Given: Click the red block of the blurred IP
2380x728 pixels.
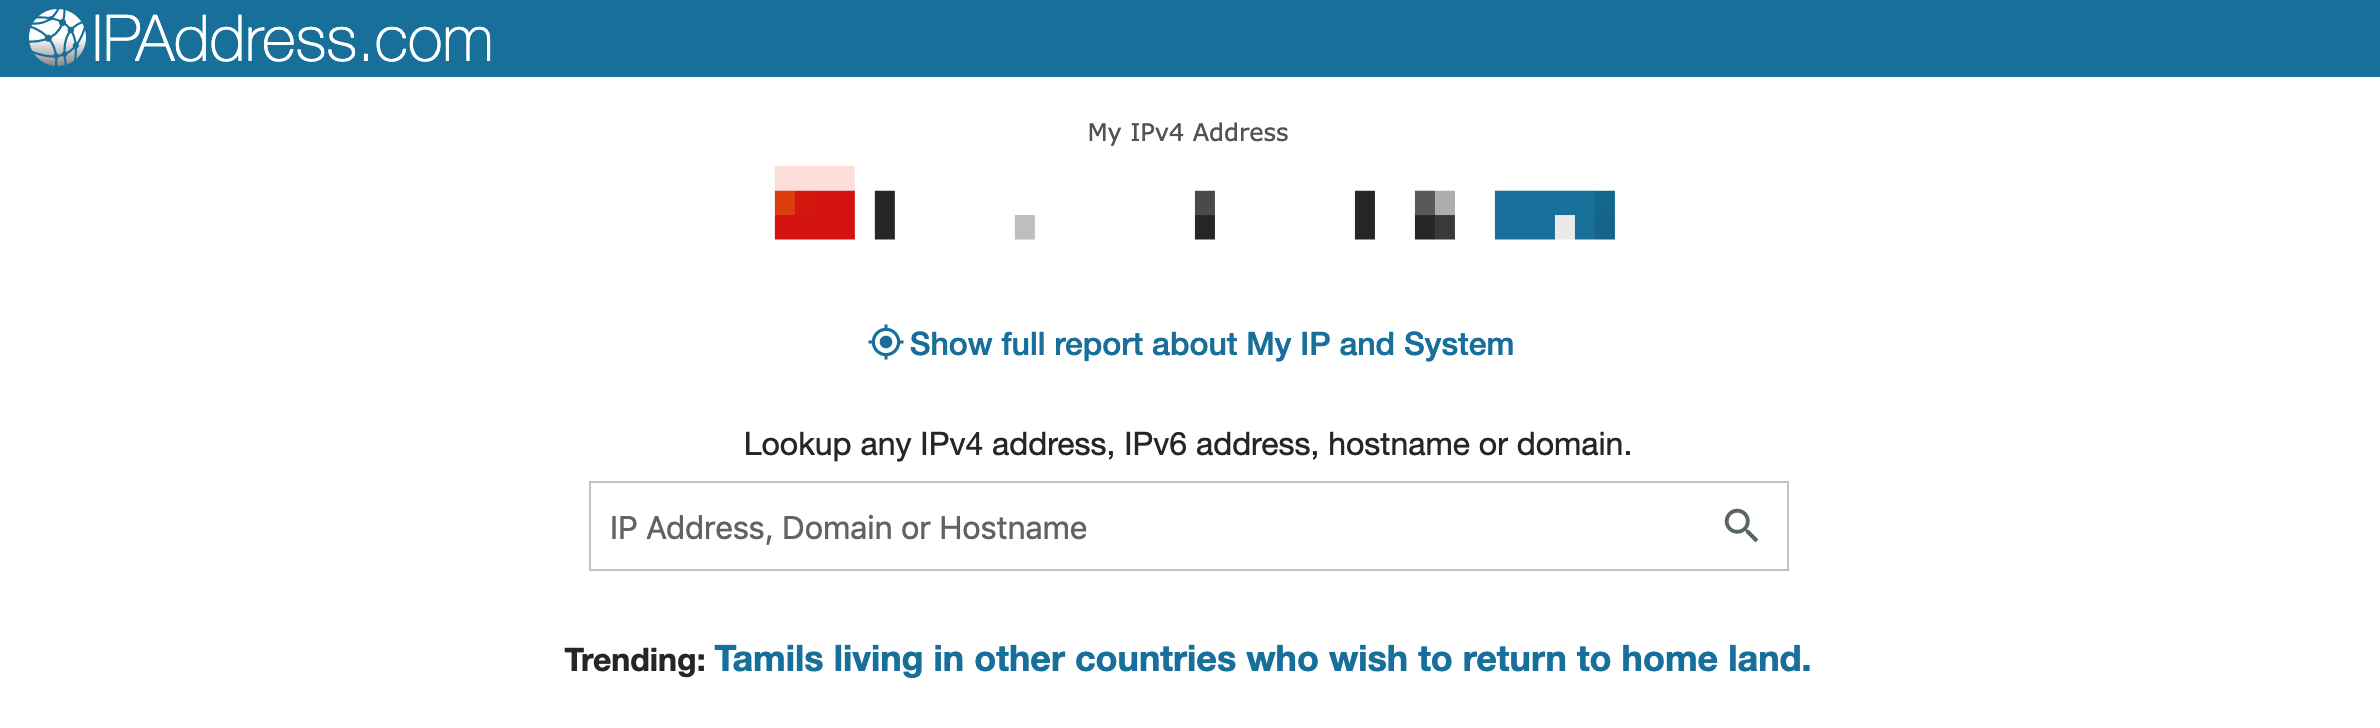Looking at the screenshot, I should pyautogui.click(x=815, y=216).
